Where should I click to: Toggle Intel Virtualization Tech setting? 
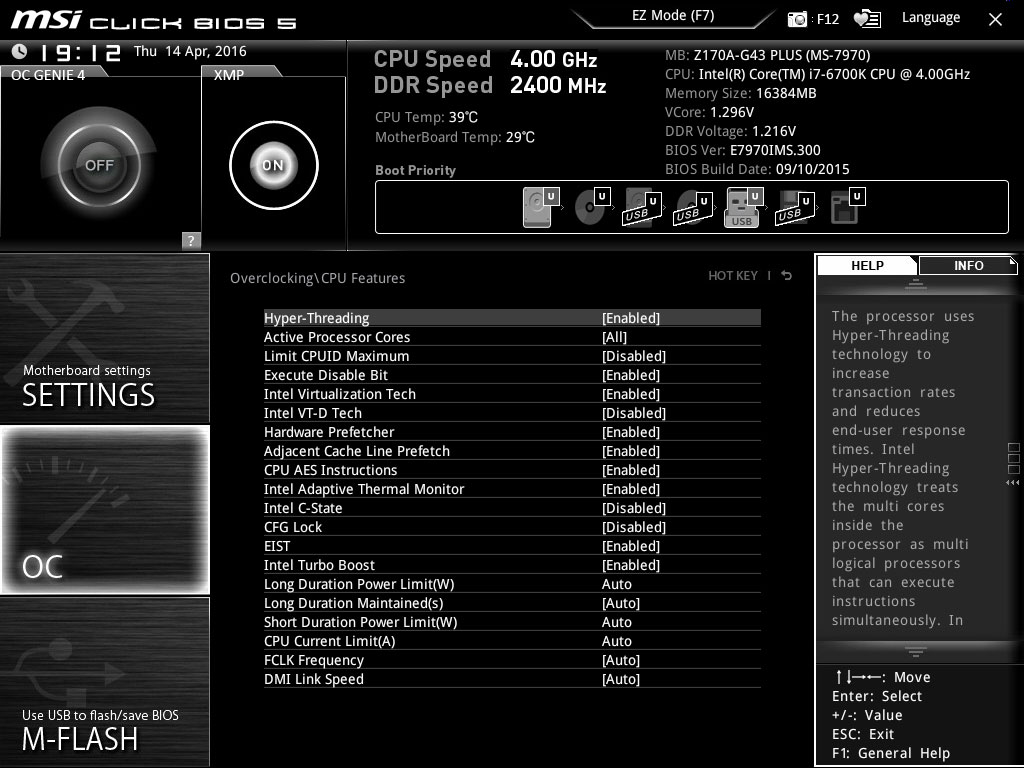pos(512,394)
